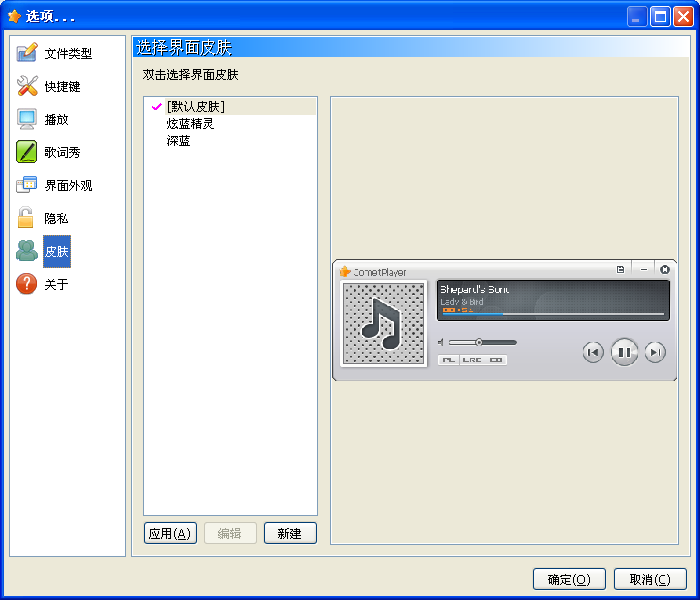Click previous track in preview player
Viewport: 700px width, 600px height.
(593, 352)
